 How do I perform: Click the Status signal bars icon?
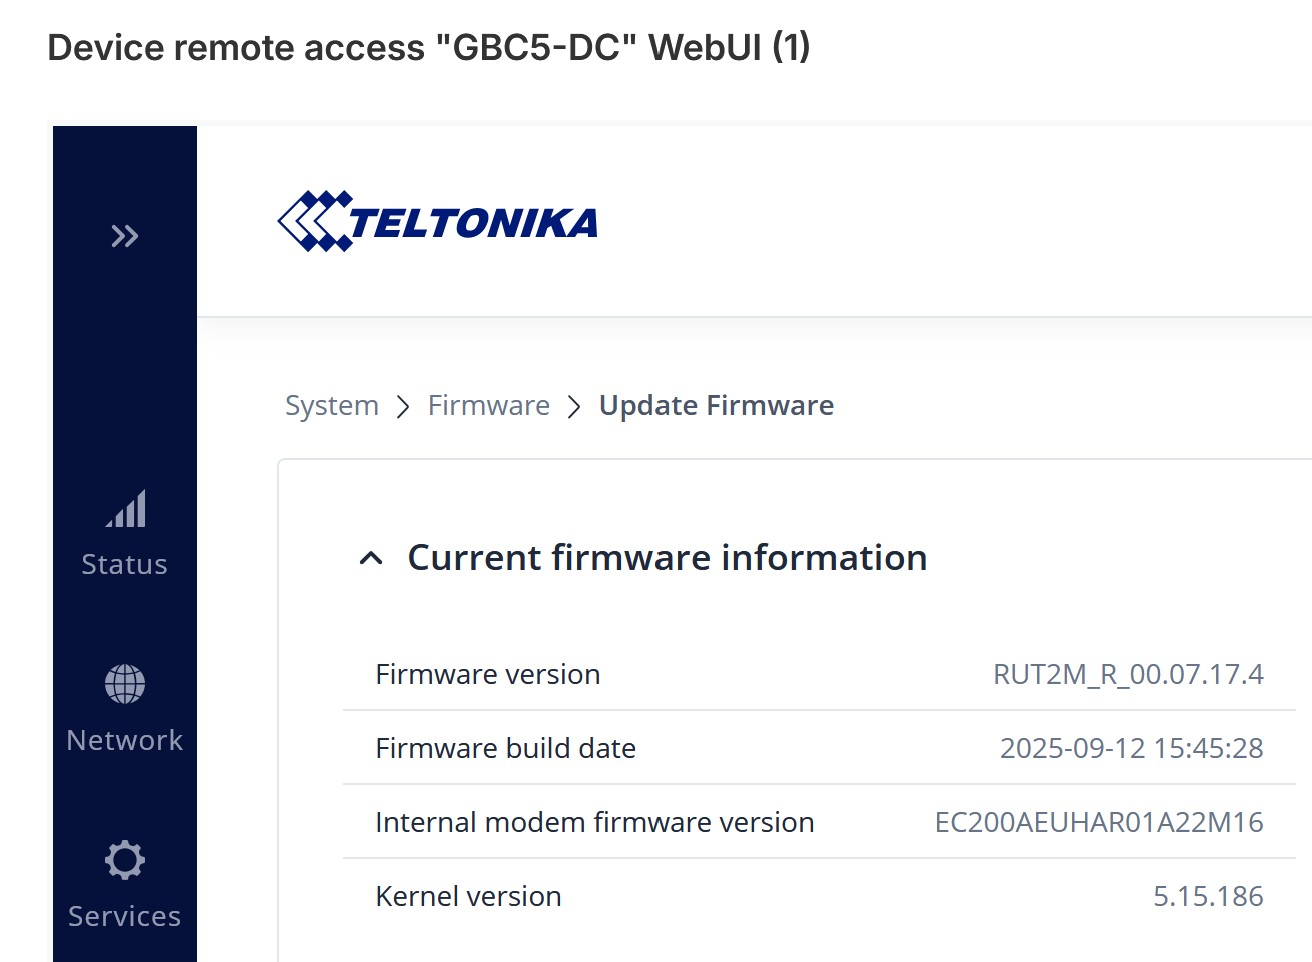coord(125,509)
